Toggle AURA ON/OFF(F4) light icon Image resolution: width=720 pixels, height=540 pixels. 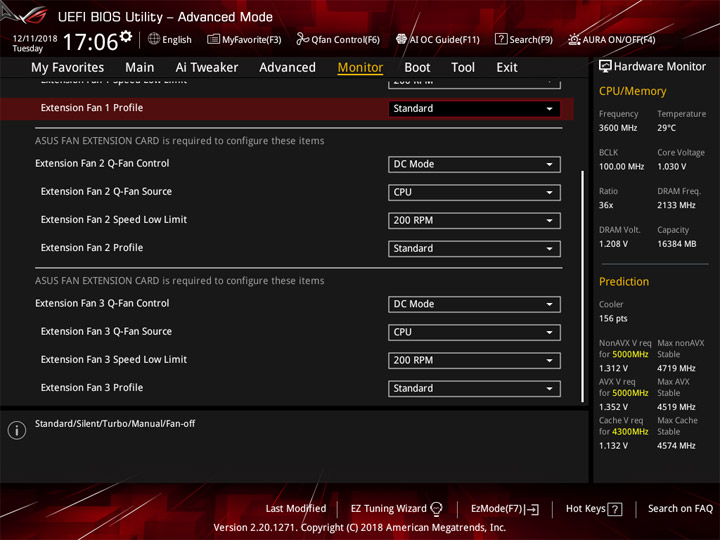[x=574, y=39]
